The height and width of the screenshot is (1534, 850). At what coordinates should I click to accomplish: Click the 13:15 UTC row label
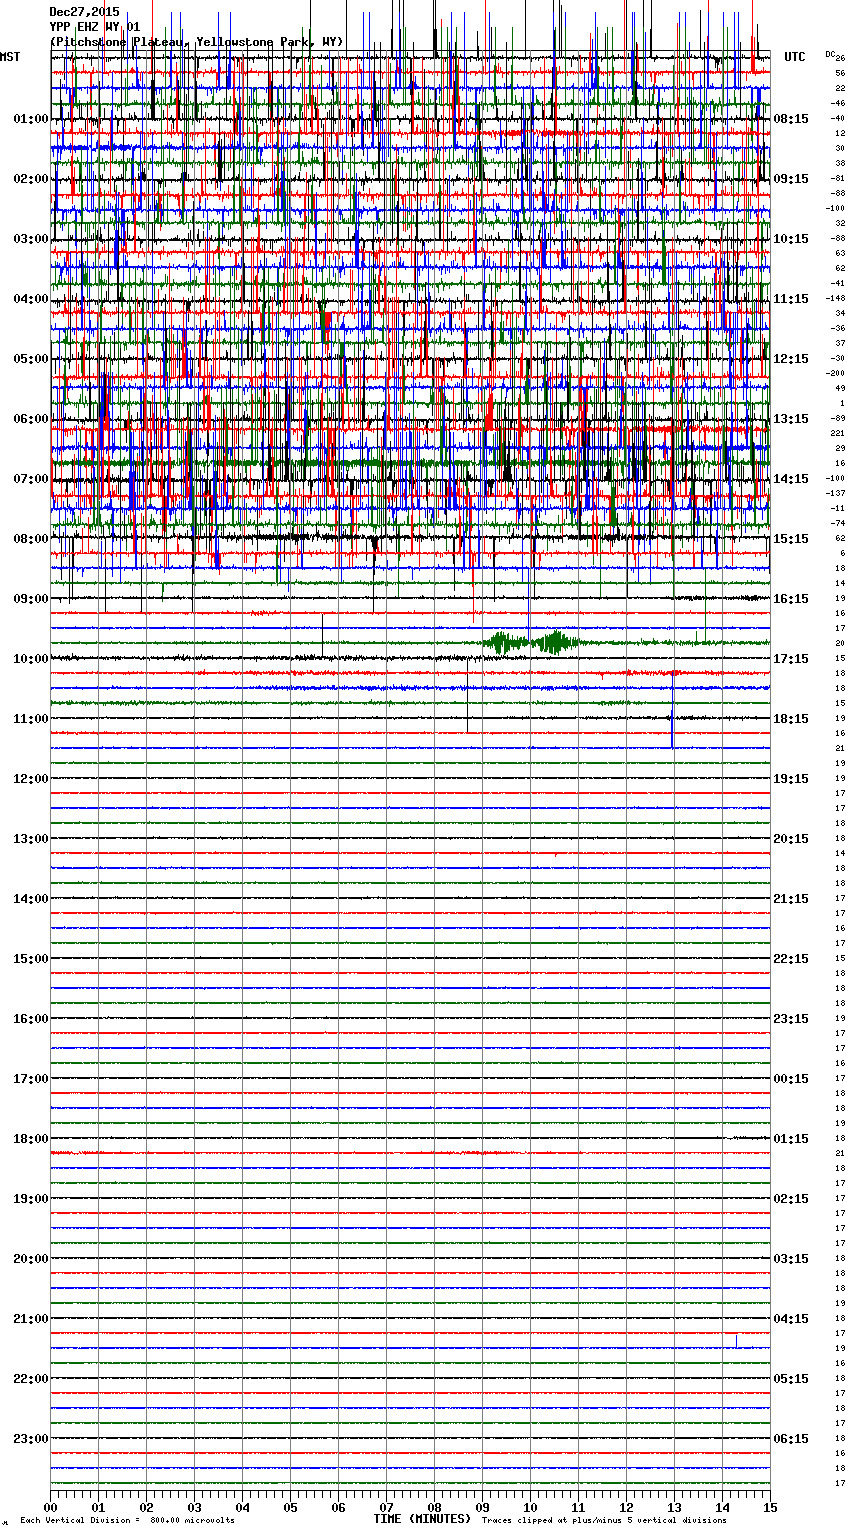(x=791, y=419)
